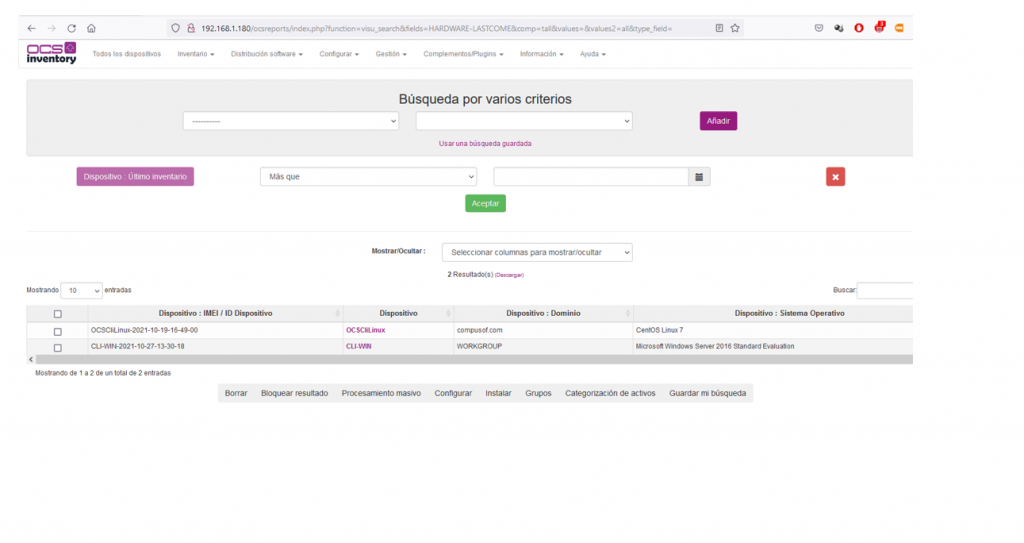Click the orange extension icon in toolbar

(899, 28)
